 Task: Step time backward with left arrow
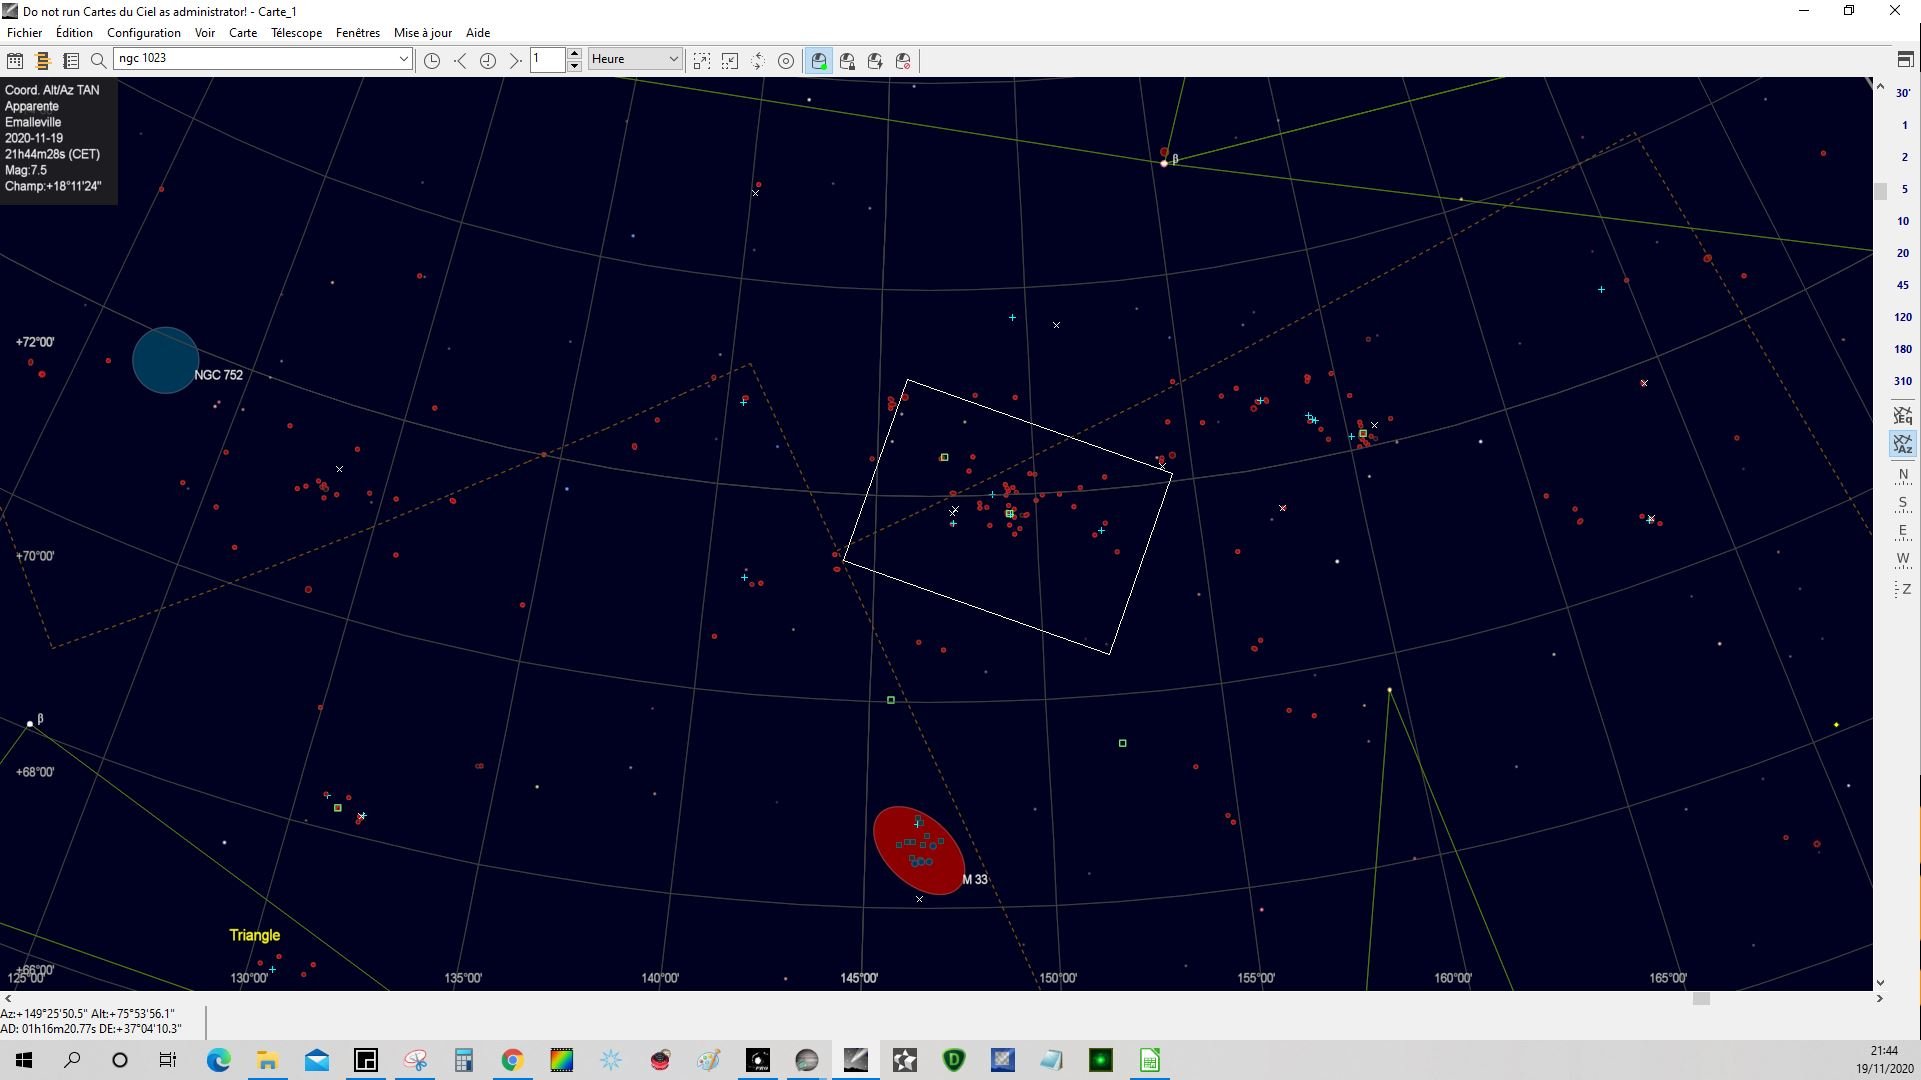(x=460, y=61)
